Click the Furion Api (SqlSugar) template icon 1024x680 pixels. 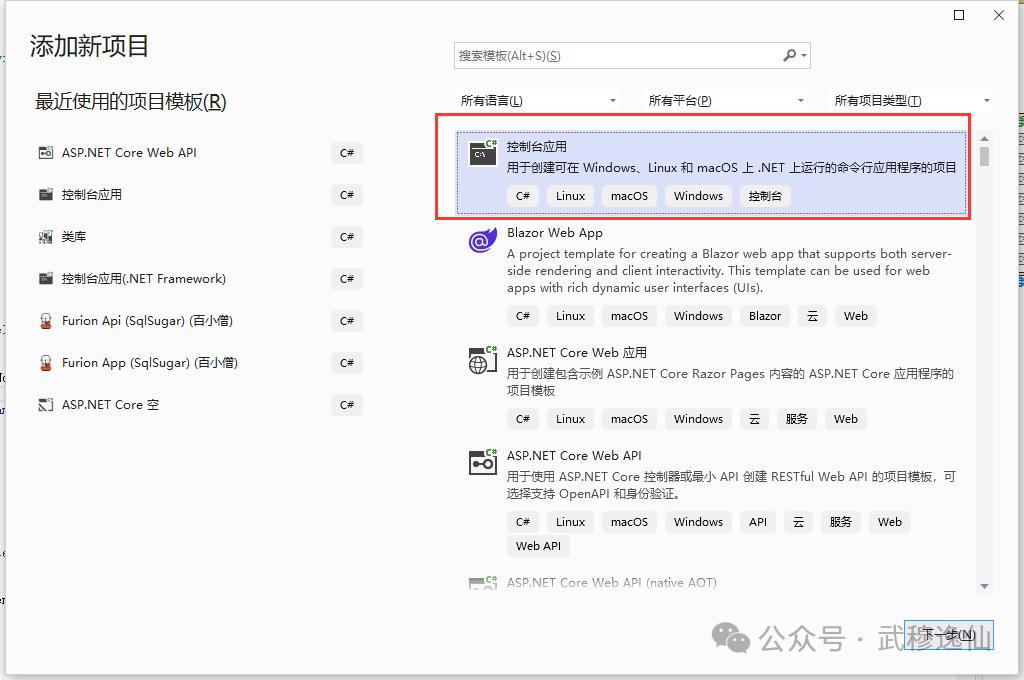pos(46,321)
